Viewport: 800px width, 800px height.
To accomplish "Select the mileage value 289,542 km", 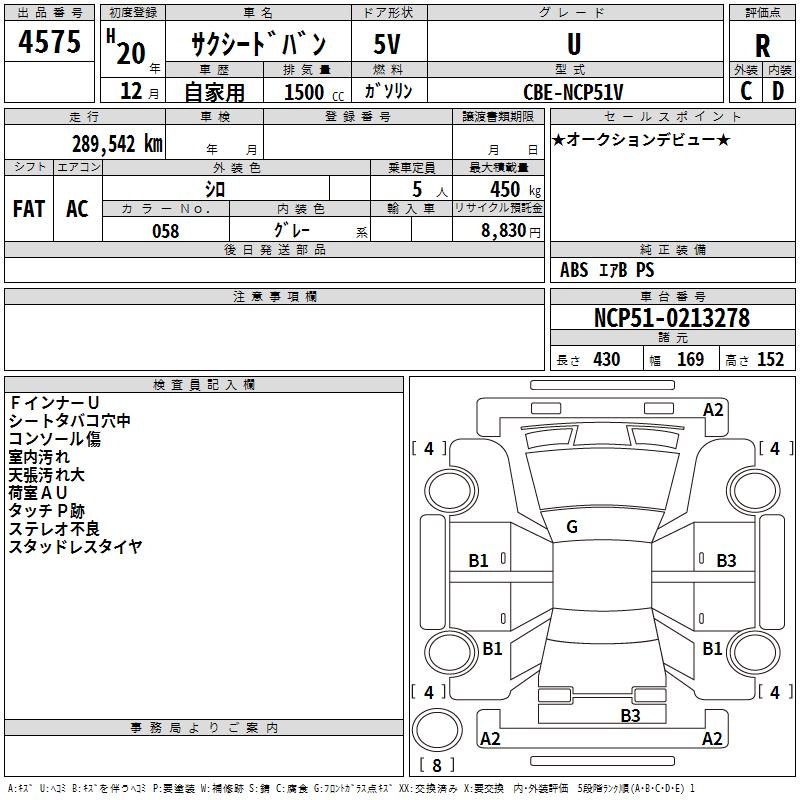I will pyautogui.click(x=117, y=144).
